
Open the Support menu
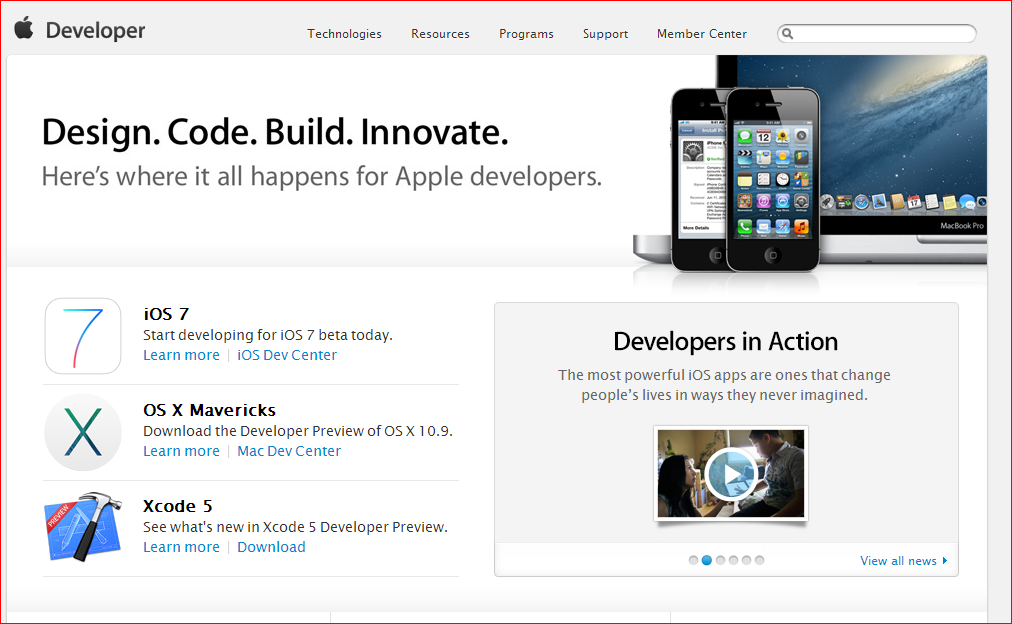[x=605, y=34]
